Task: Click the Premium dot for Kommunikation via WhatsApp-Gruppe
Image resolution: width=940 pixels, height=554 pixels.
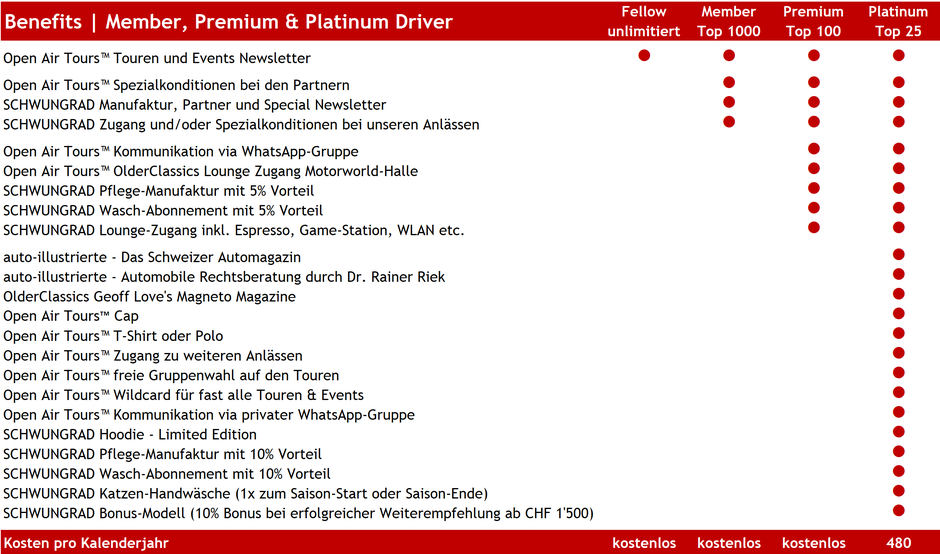Action: click(814, 149)
